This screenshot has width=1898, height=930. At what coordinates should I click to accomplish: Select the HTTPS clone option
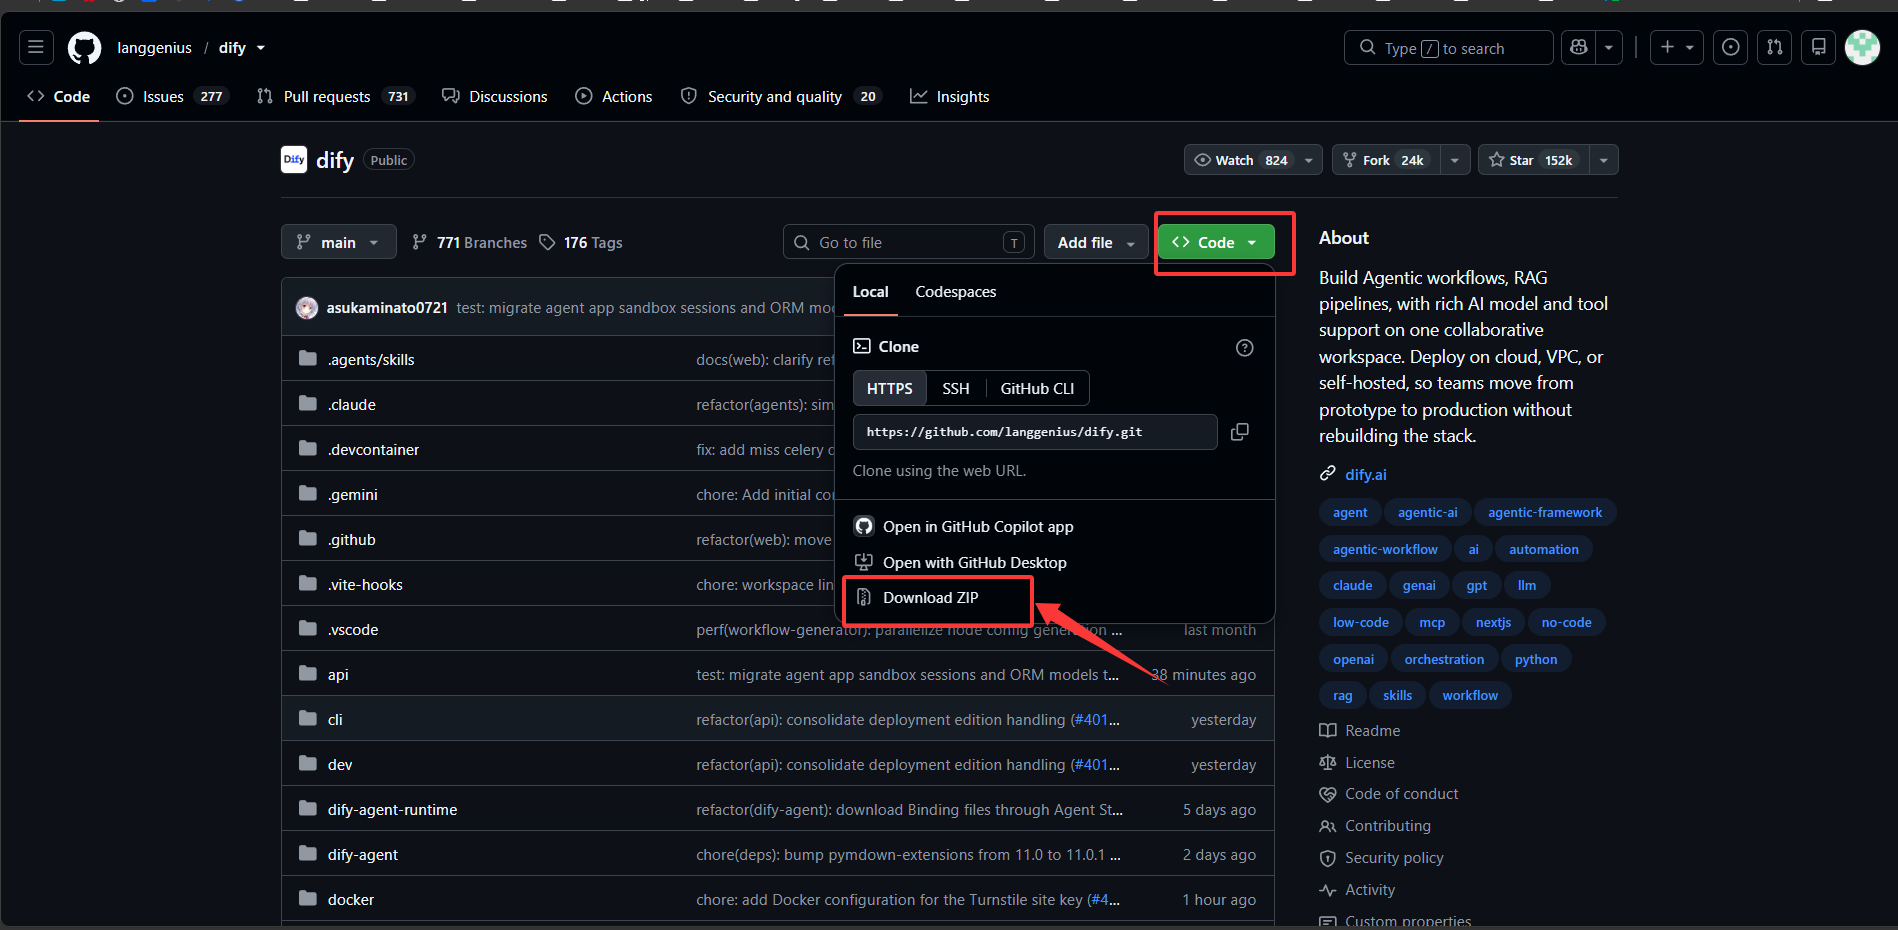(x=890, y=388)
